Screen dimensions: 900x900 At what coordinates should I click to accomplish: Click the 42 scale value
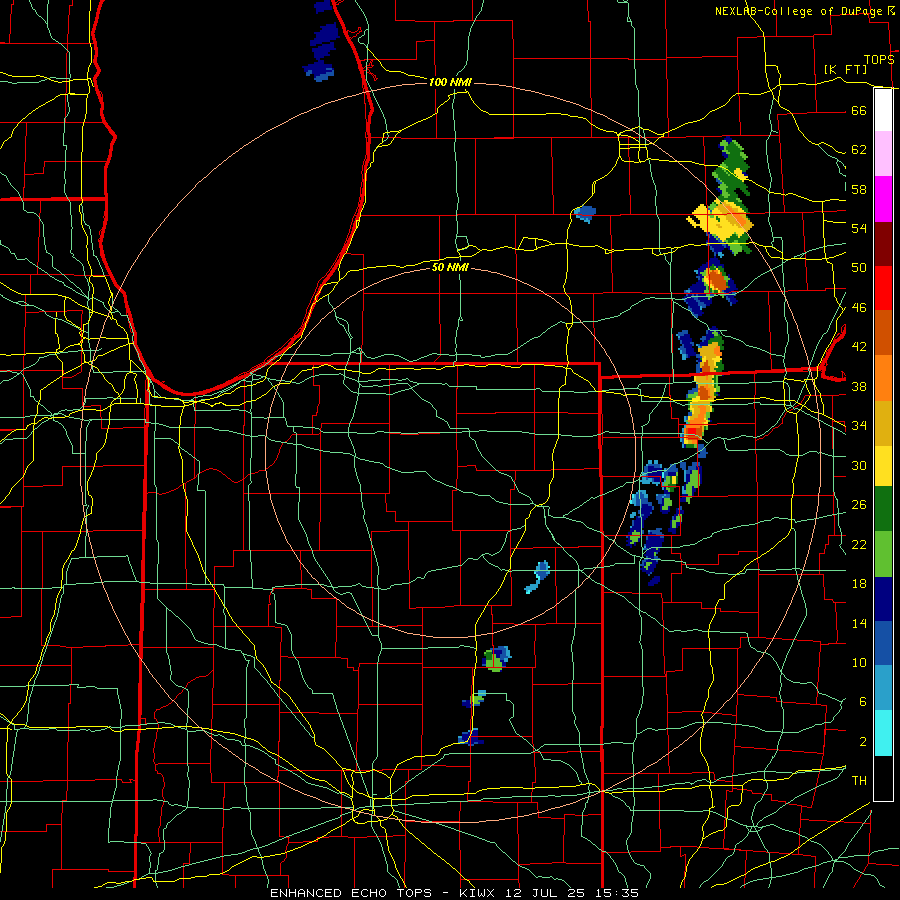pyautogui.click(x=859, y=347)
